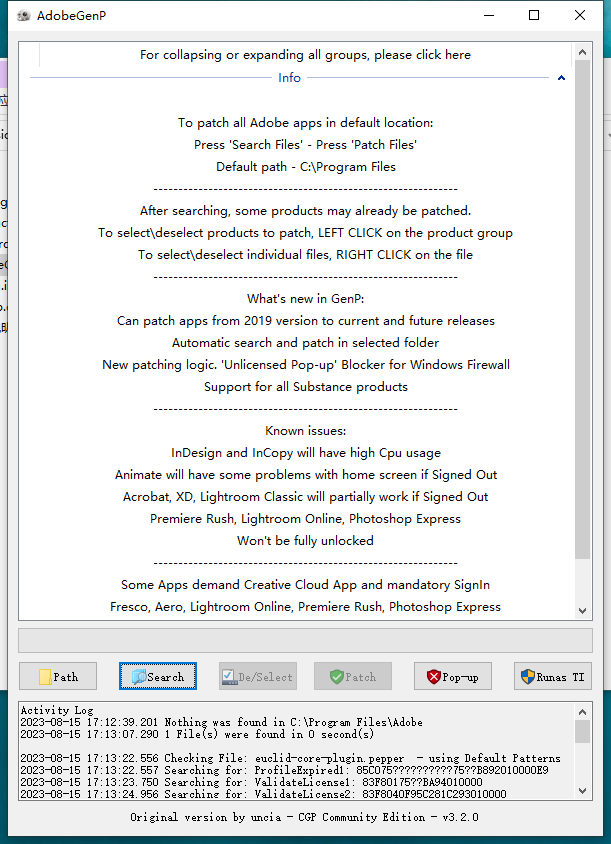Click "What's new in GenP:" heading
Viewport: 611px width, 844px height.
[305, 299]
